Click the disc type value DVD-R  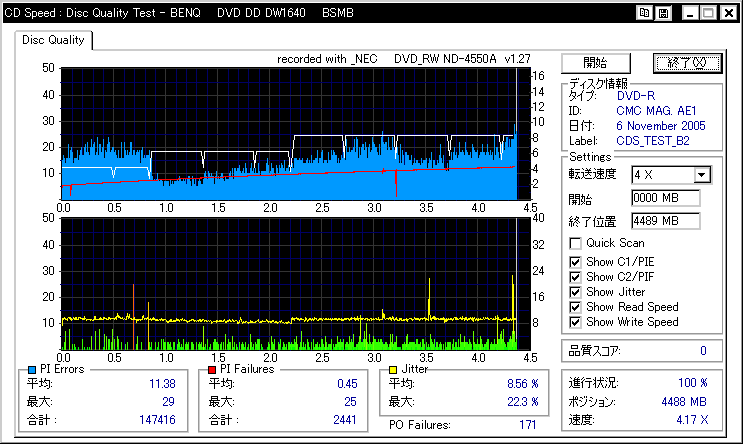(636, 96)
